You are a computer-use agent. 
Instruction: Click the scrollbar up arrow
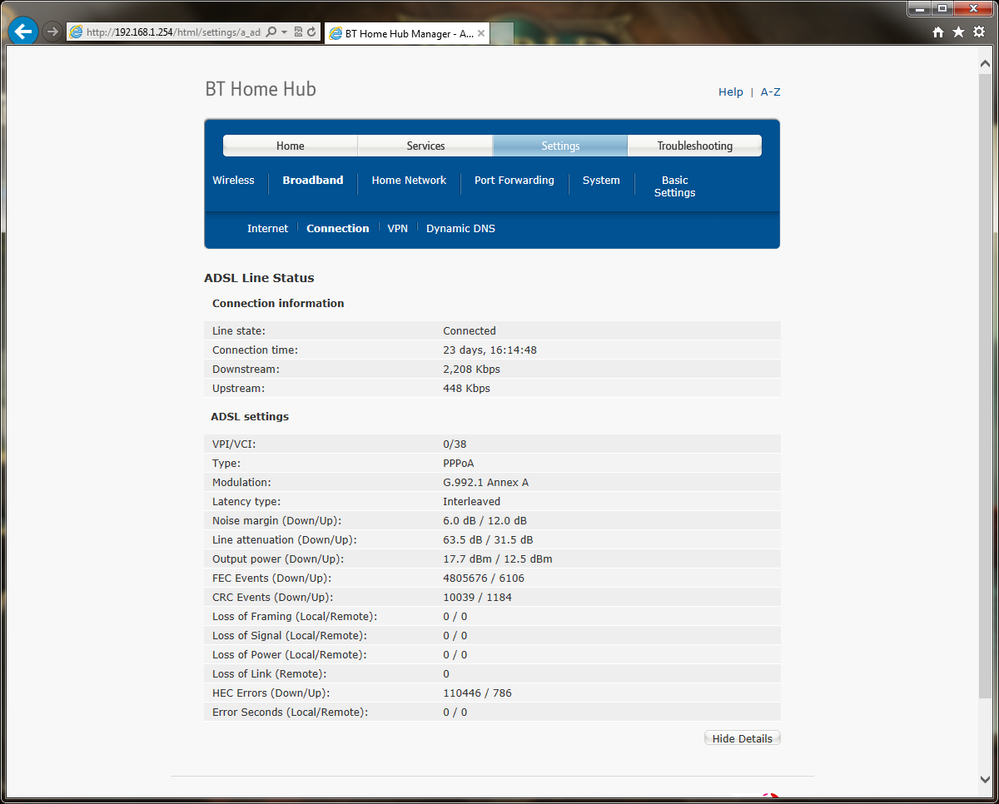pos(985,64)
